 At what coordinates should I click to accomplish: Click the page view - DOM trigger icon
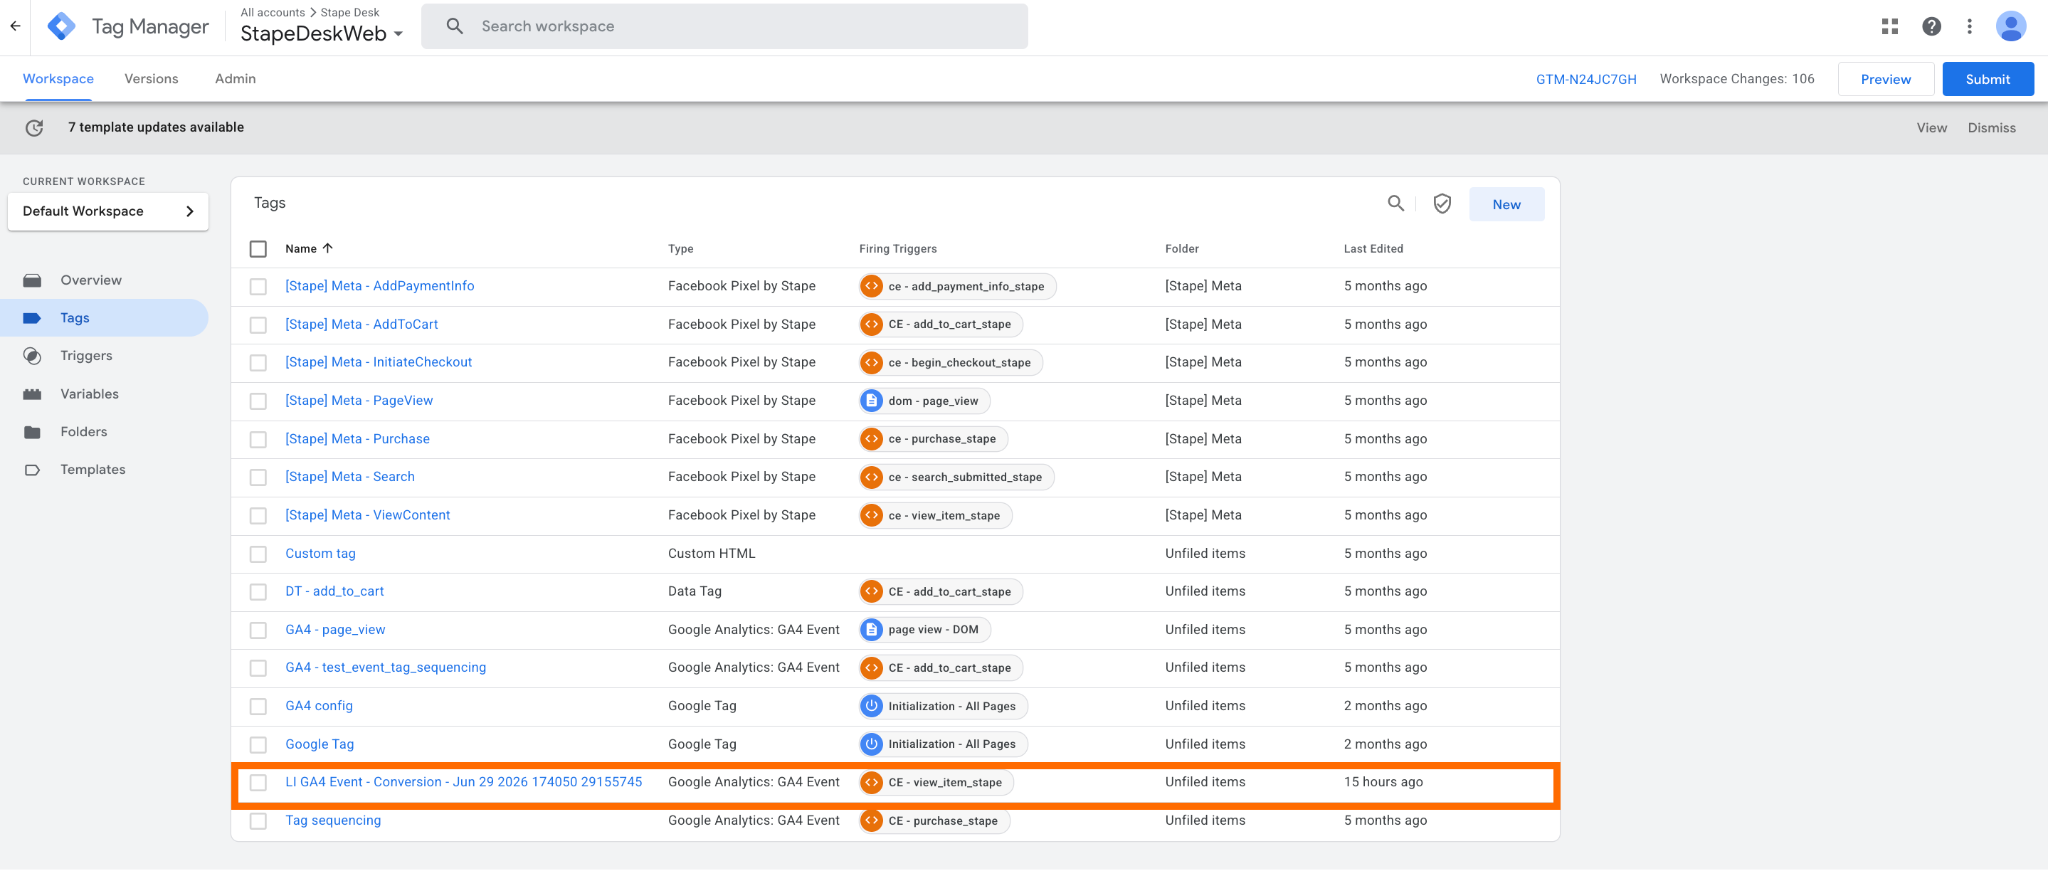coord(872,630)
